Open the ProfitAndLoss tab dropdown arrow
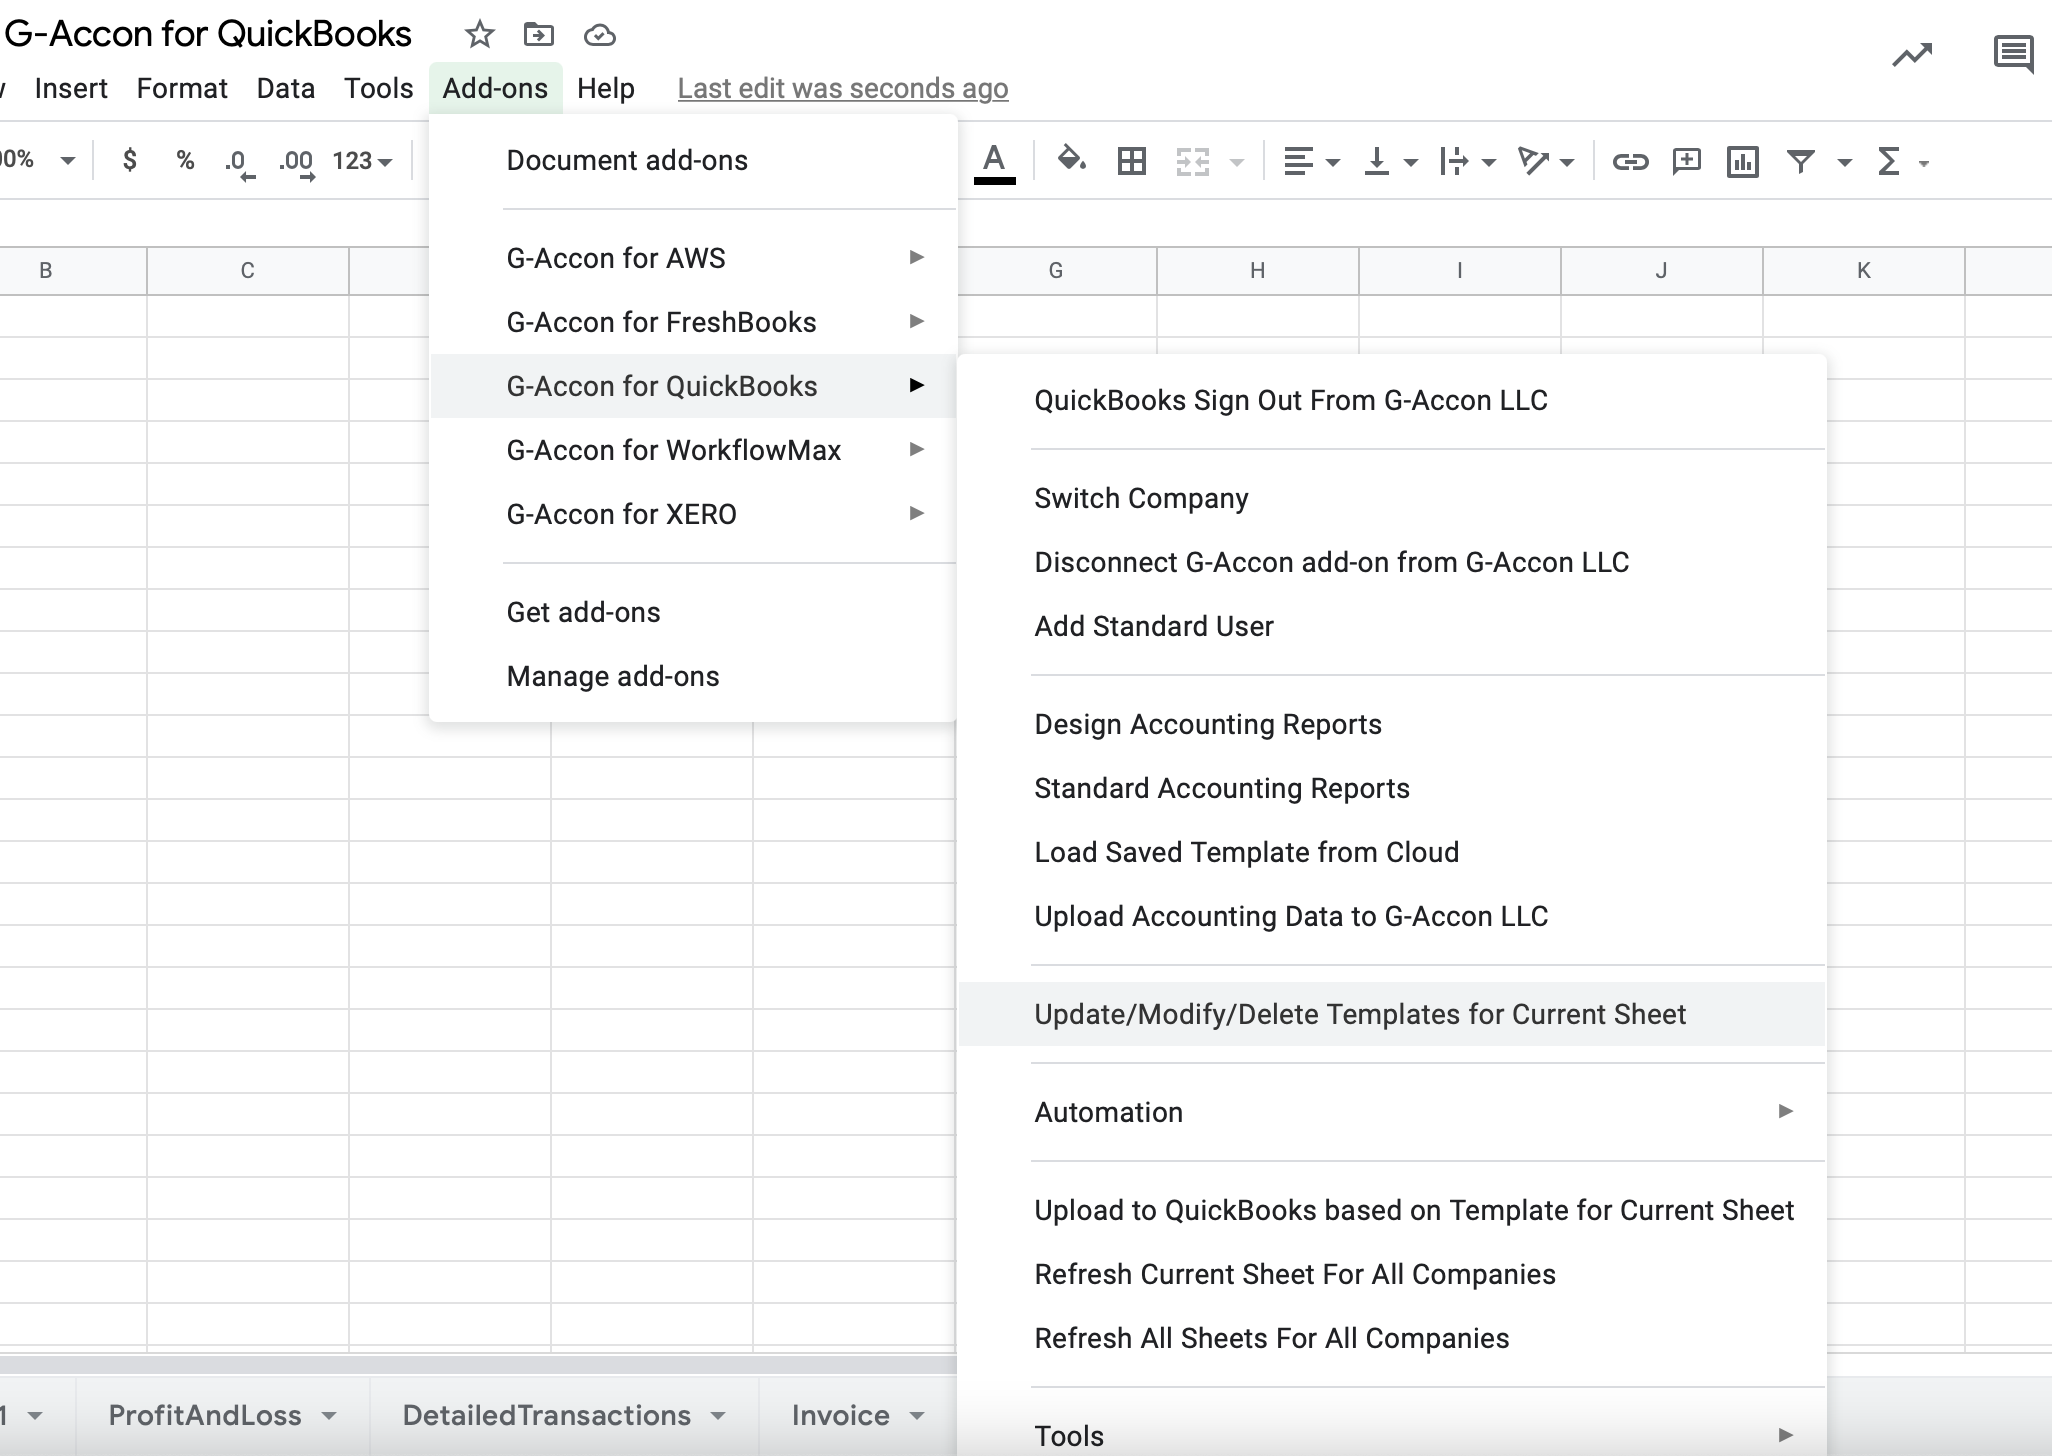 pos(329,1416)
